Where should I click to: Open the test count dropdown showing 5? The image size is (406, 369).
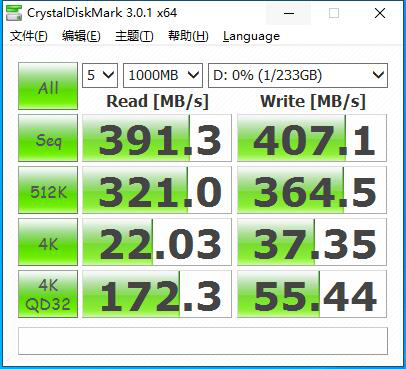point(100,75)
